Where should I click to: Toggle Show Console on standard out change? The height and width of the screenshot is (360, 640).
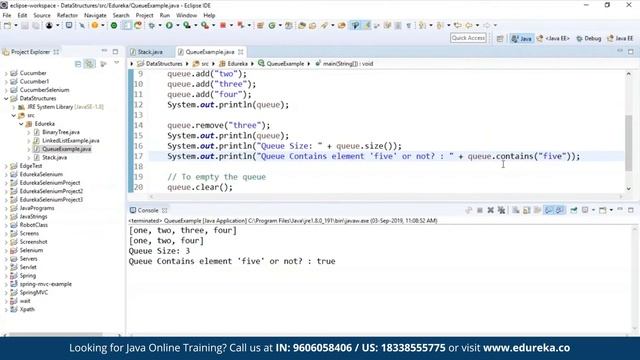click(548, 210)
